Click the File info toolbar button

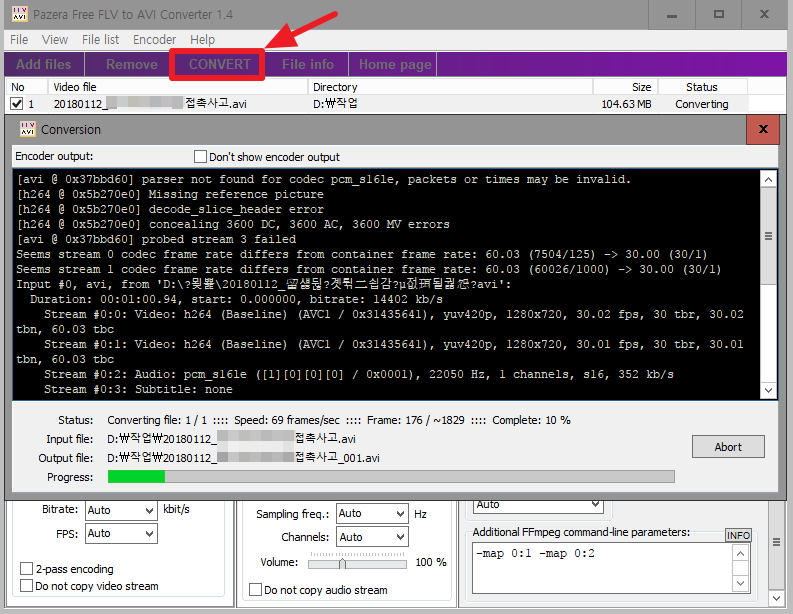(307, 65)
